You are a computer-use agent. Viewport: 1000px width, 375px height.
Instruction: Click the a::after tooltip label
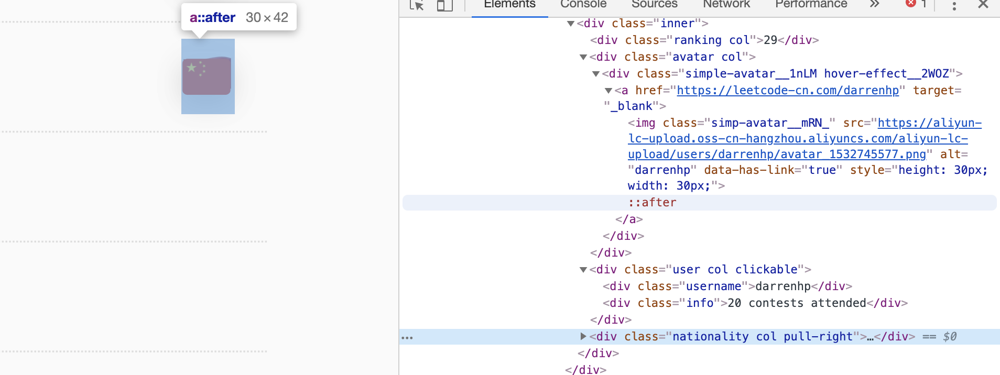[212, 17]
